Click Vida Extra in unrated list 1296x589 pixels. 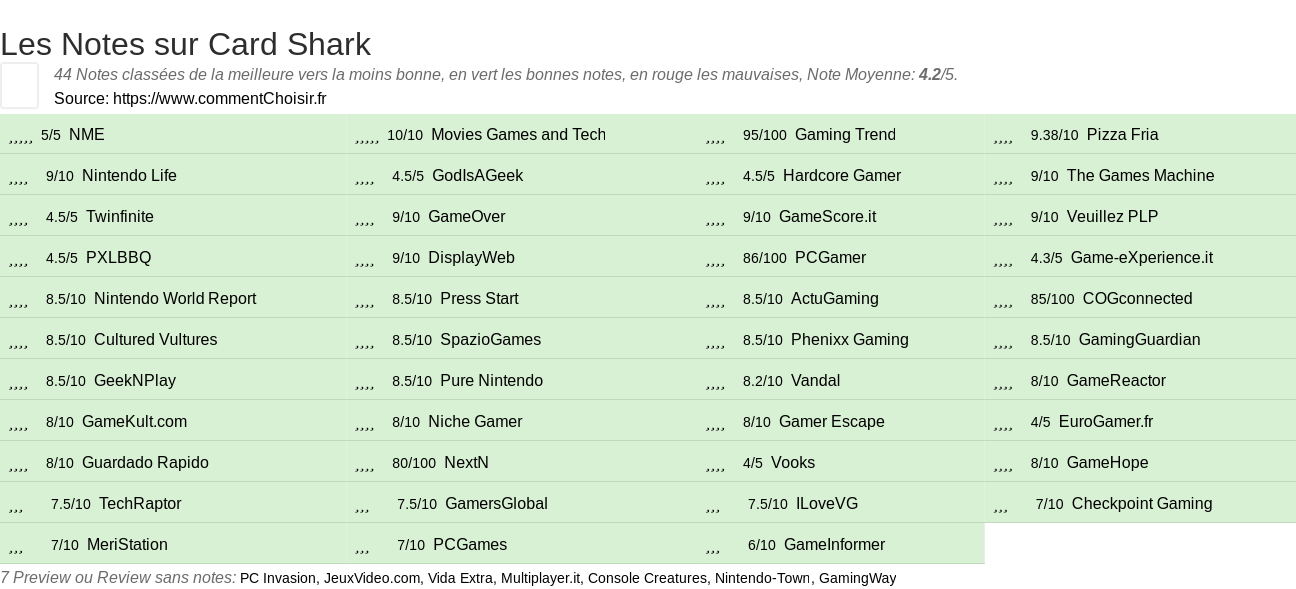click(460, 578)
